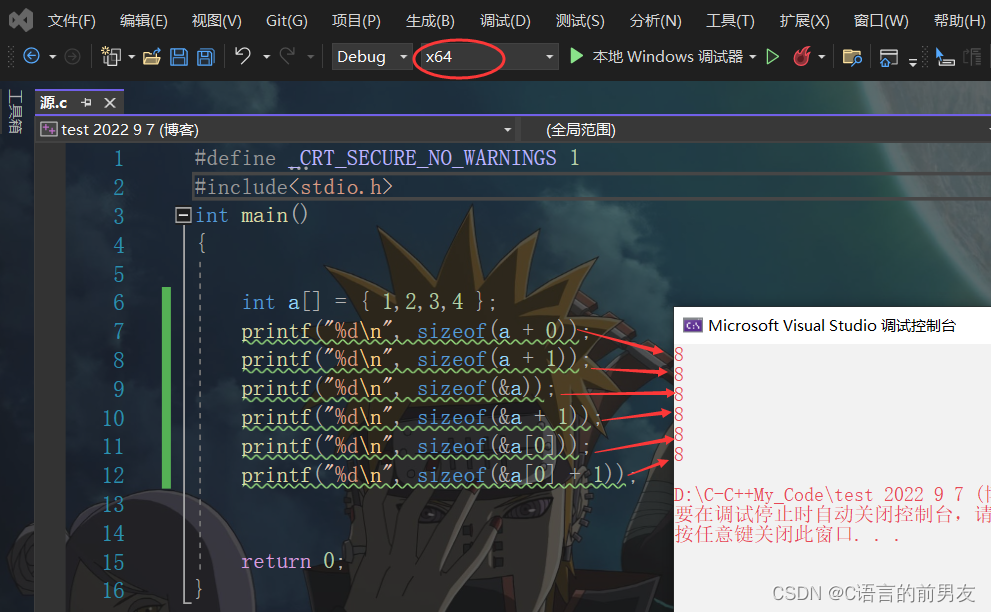Open the 项目(P) menu
The height and width of the screenshot is (612, 991).
(x=356, y=21)
